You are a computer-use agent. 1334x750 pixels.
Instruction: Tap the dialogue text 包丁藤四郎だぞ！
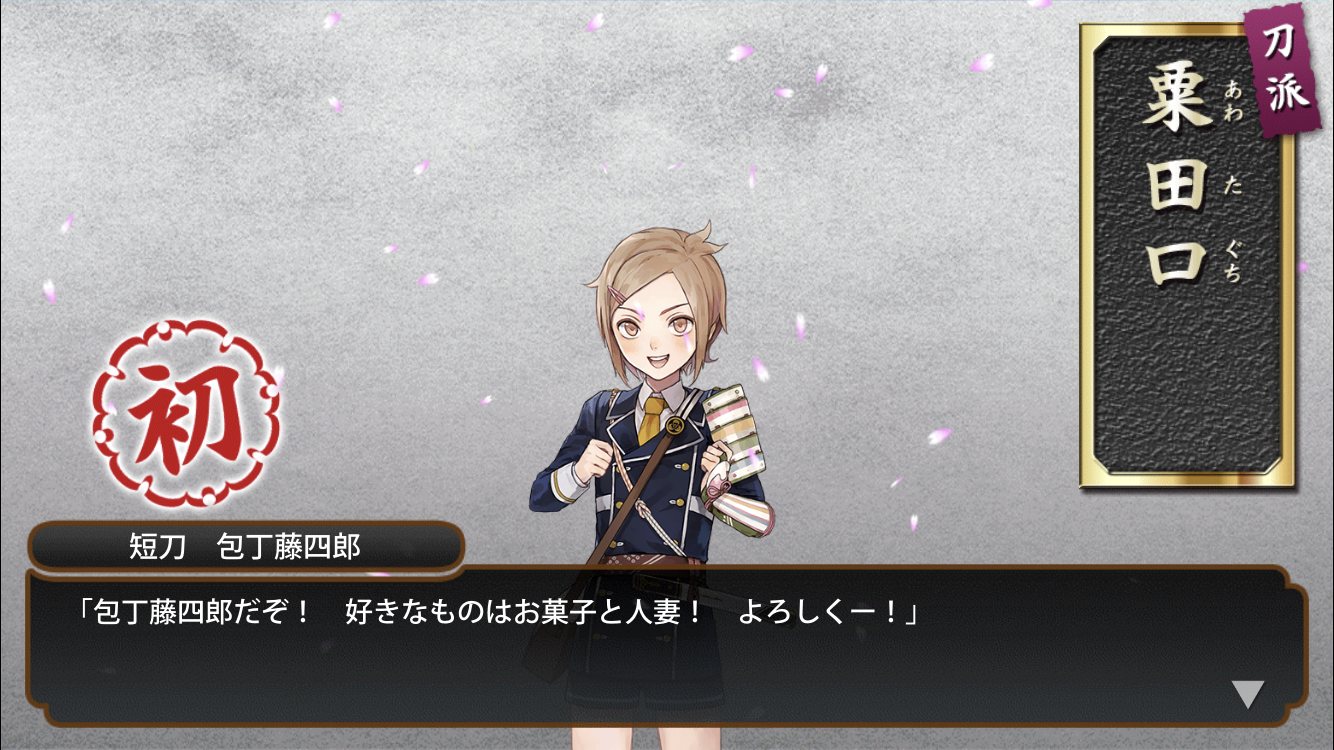[201, 611]
